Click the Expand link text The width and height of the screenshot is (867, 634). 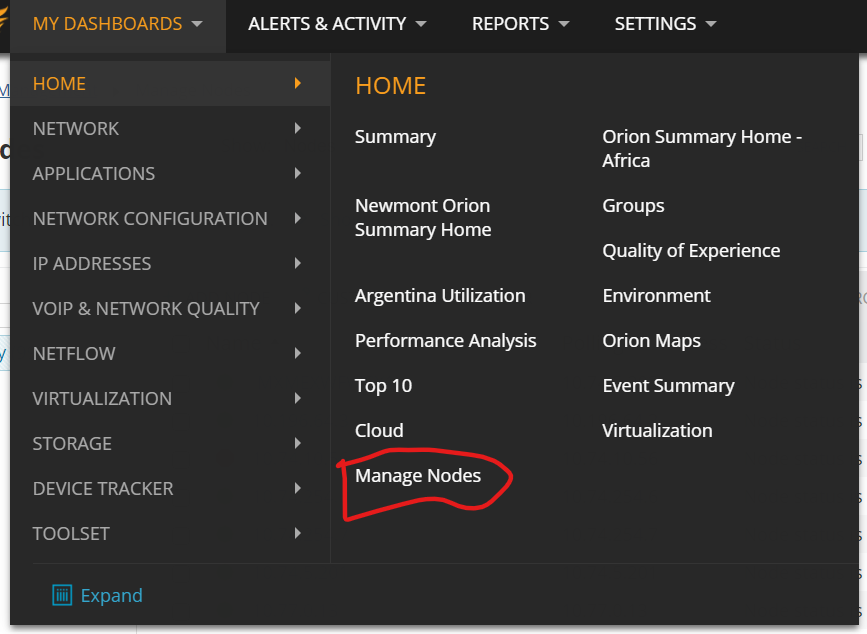(112, 596)
